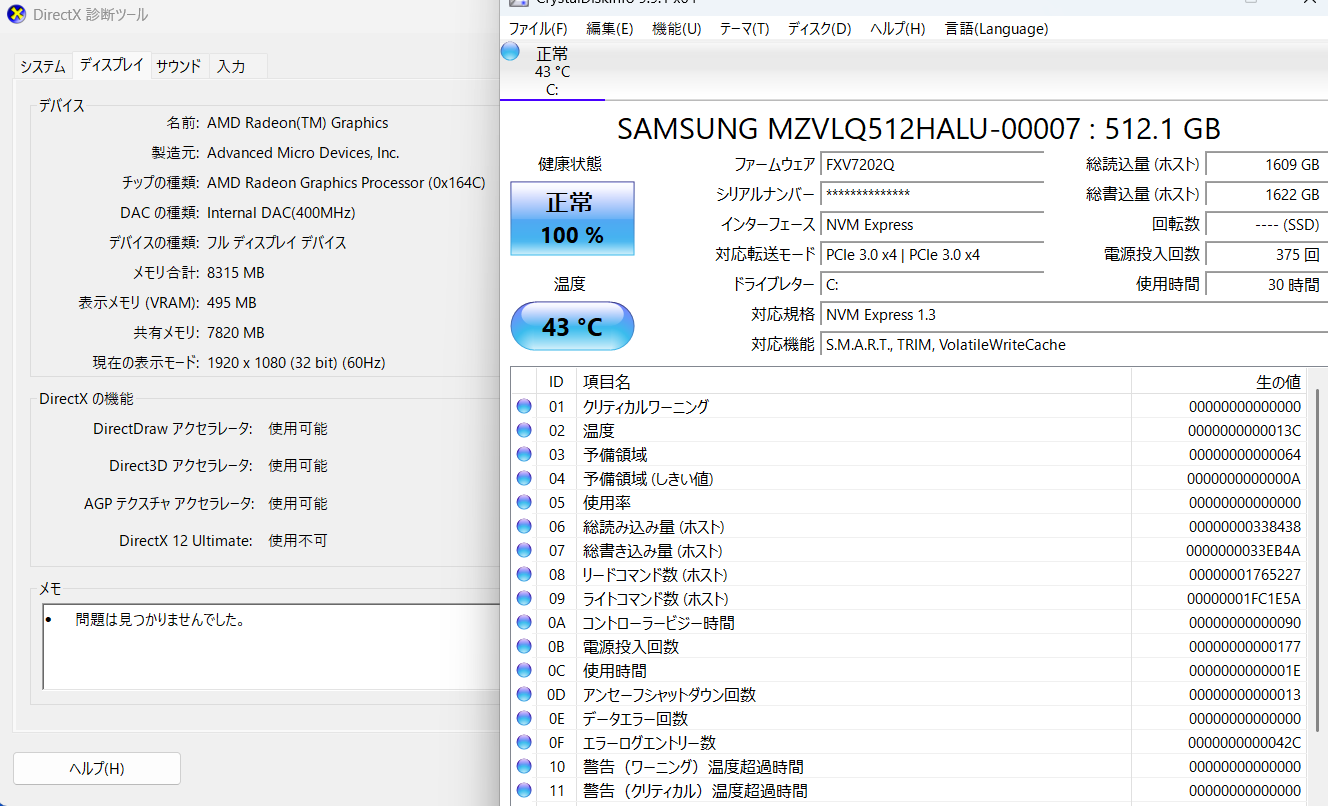The width and height of the screenshot is (1328, 806).
Task: Click the 正常 100 % health status button
Action: click(573, 218)
